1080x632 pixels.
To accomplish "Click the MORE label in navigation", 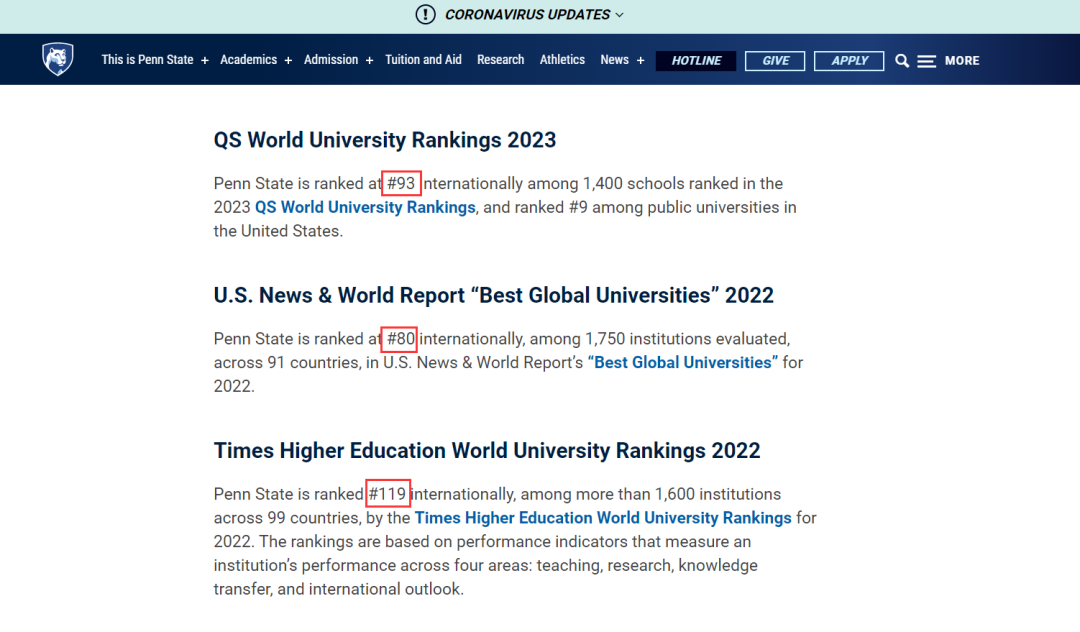I will tap(962, 61).
